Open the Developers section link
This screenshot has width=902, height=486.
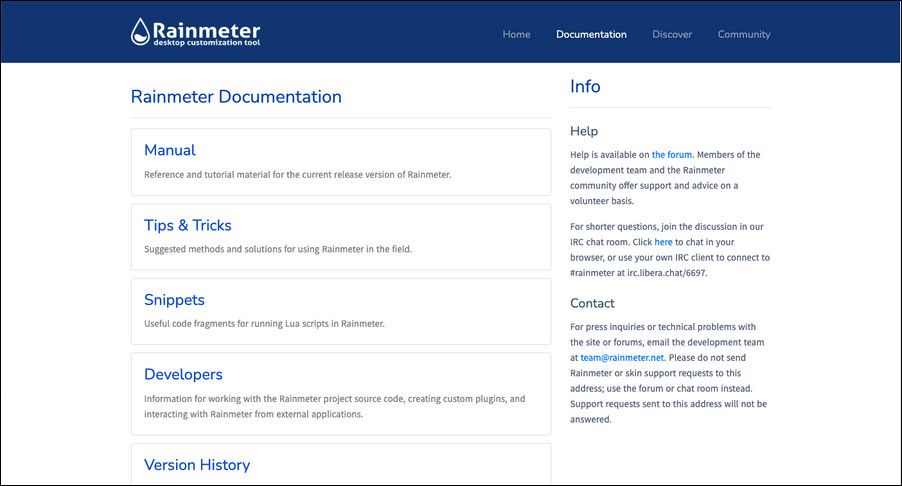pos(183,374)
